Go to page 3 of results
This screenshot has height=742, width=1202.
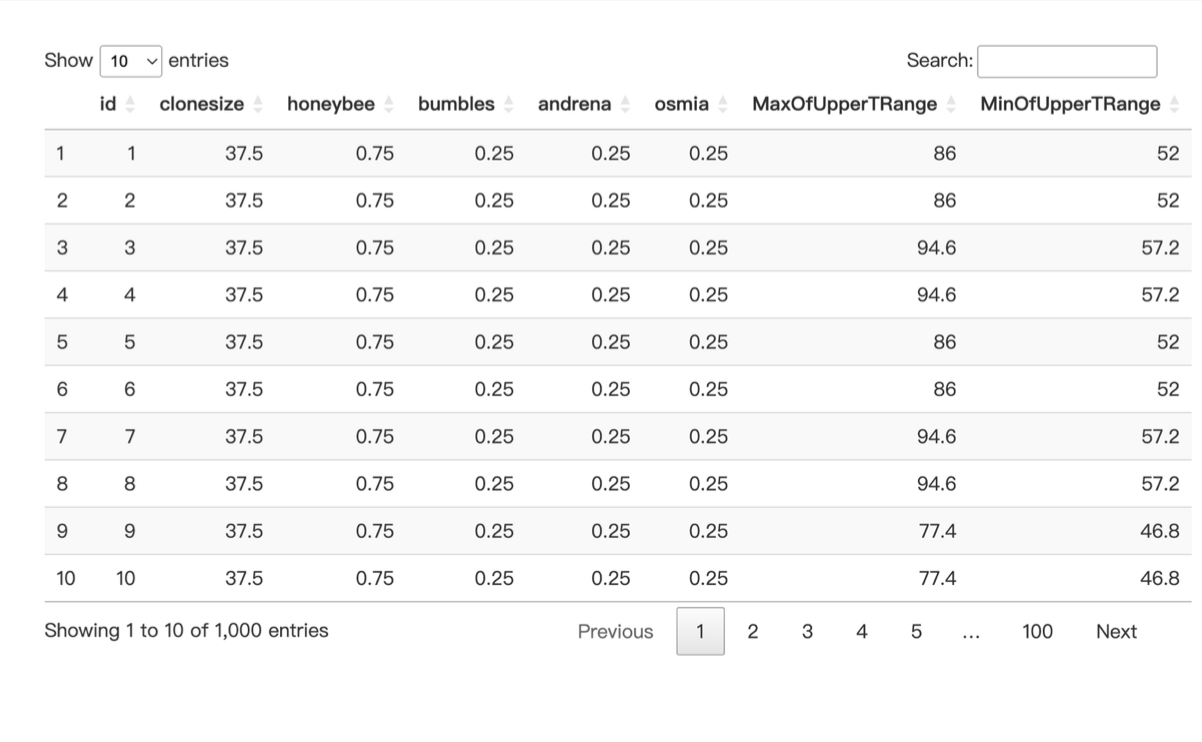pos(807,632)
